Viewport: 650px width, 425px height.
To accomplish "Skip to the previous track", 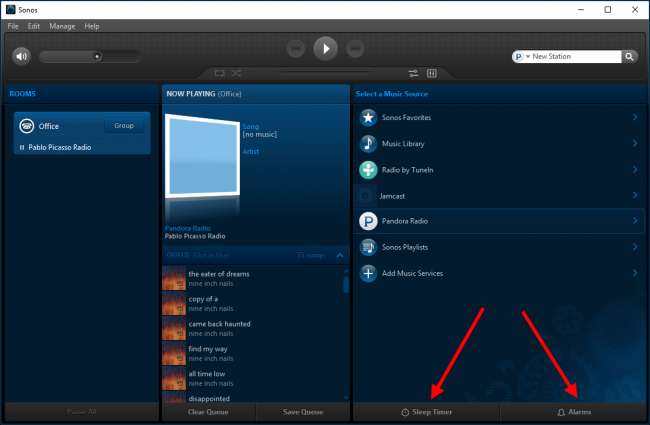I will coord(296,49).
